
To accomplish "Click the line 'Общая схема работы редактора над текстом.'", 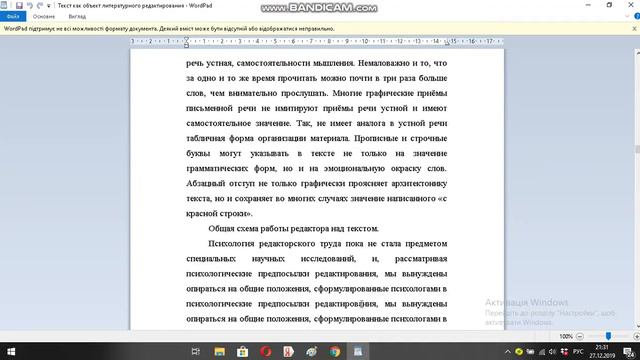I will coord(293,229).
